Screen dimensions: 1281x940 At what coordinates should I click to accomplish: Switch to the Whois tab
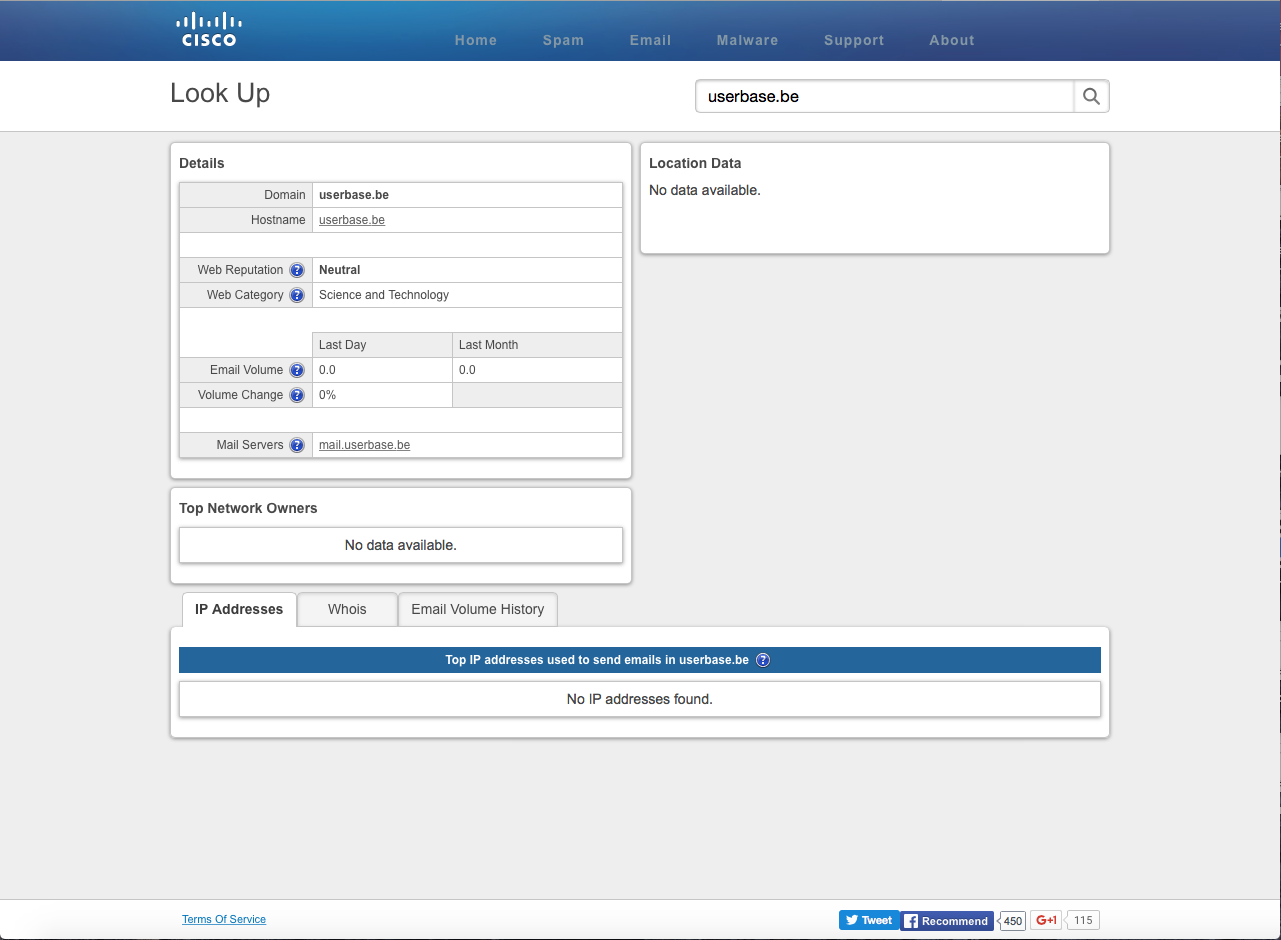[347, 609]
